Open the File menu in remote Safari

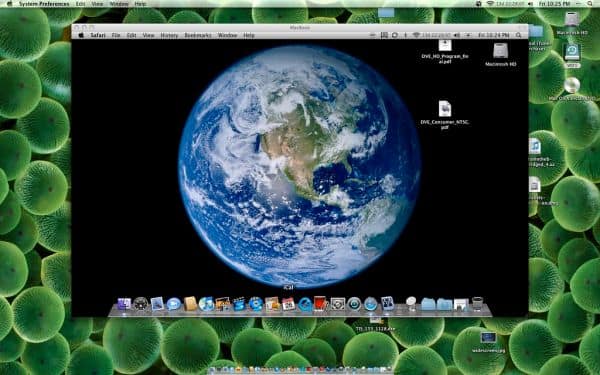tap(116, 35)
